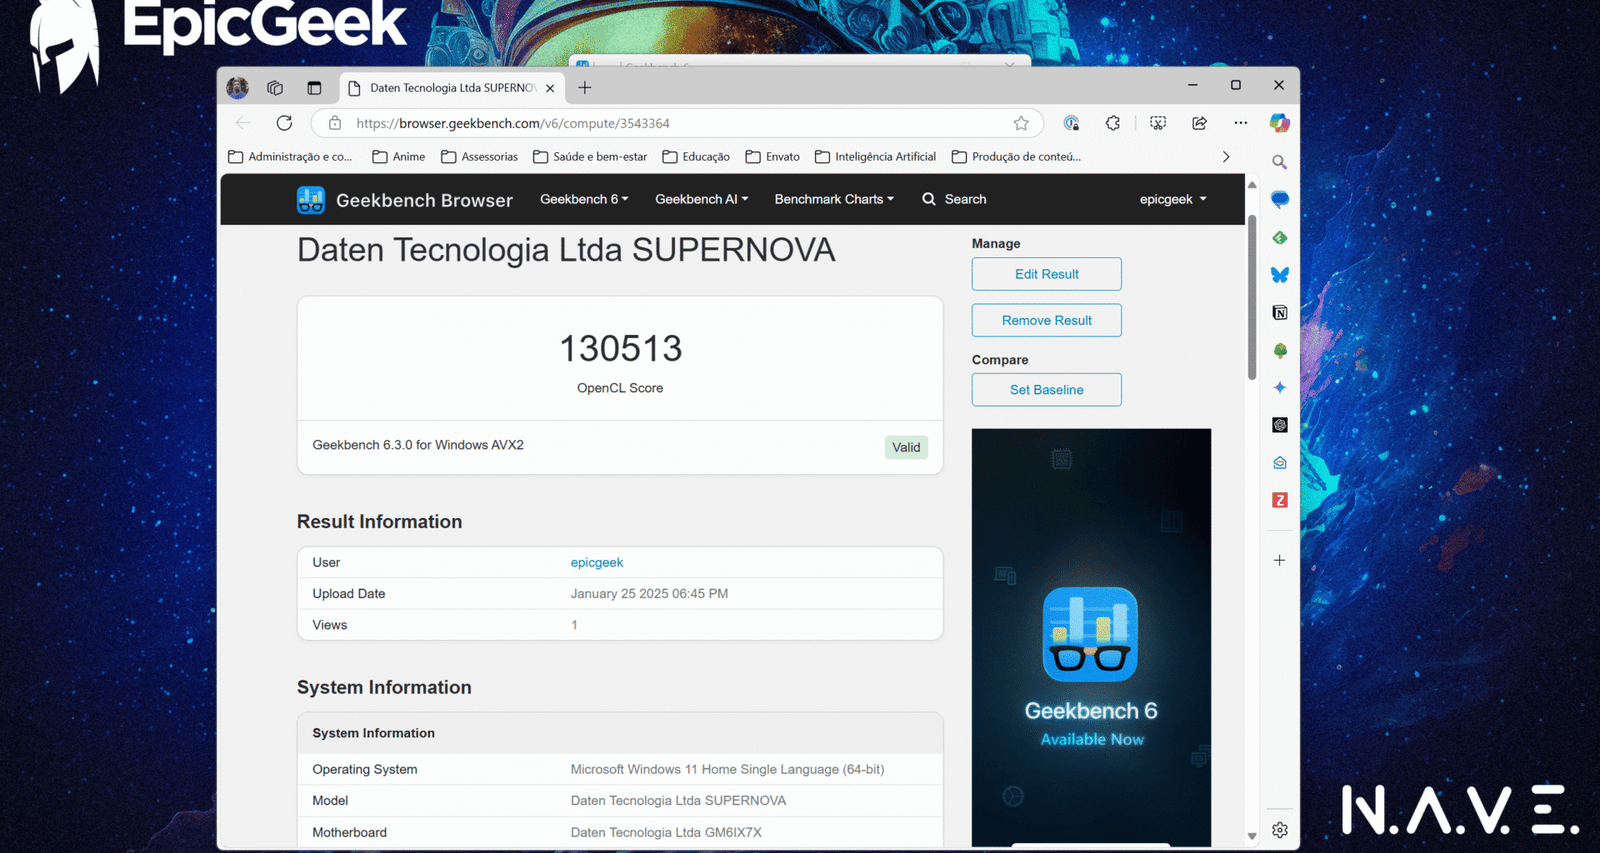Open Edge settings and more menu
Viewport: 1600px width, 853px height.
pyautogui.click(x=1241, y=123)
